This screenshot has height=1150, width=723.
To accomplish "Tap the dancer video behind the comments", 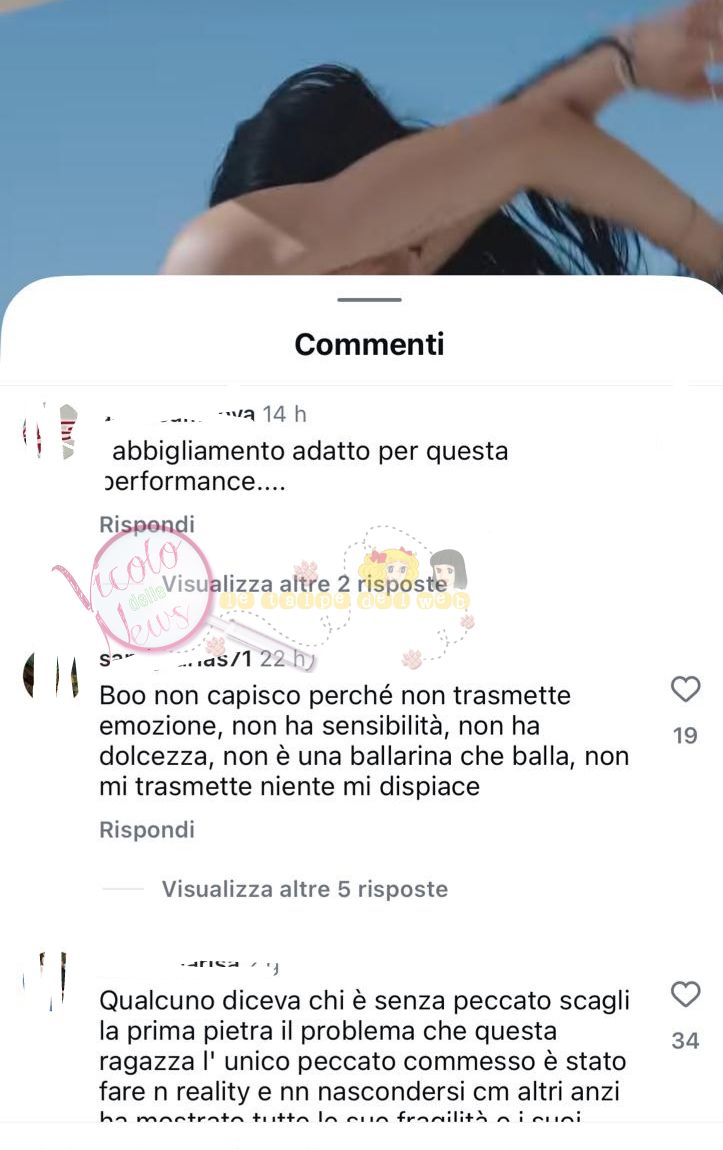I will click(362, 137).
